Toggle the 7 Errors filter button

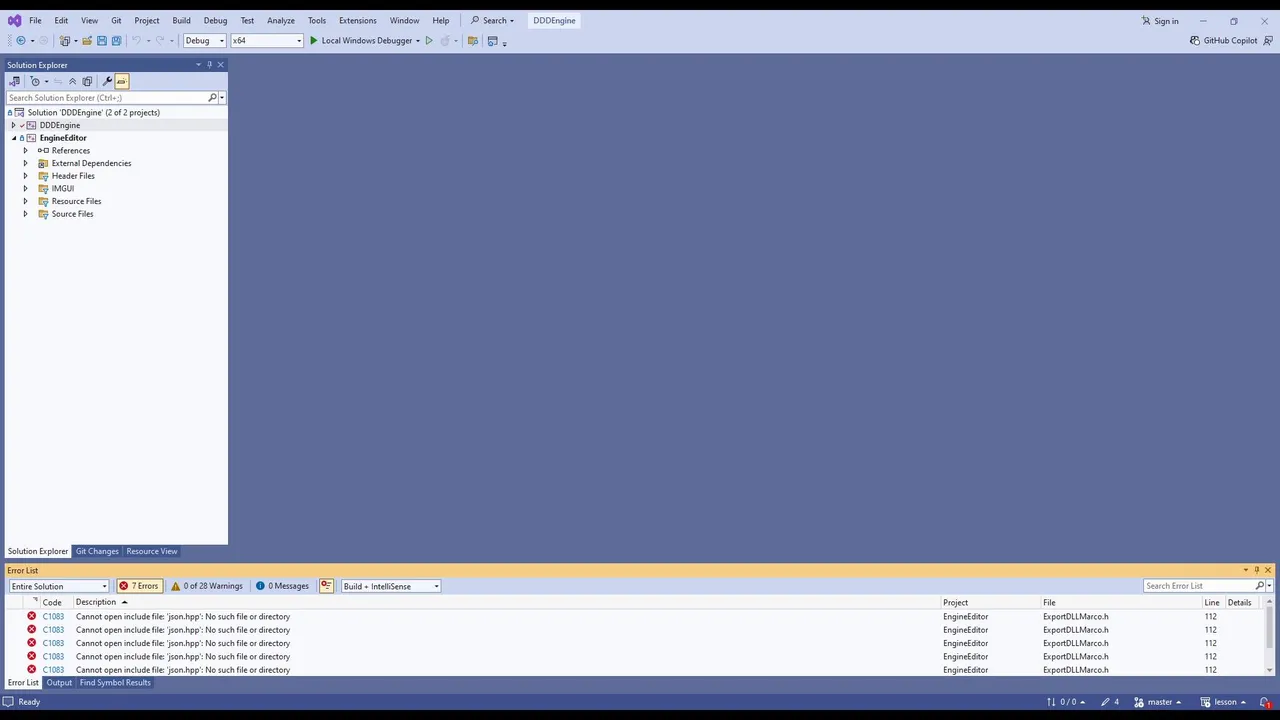139,586
